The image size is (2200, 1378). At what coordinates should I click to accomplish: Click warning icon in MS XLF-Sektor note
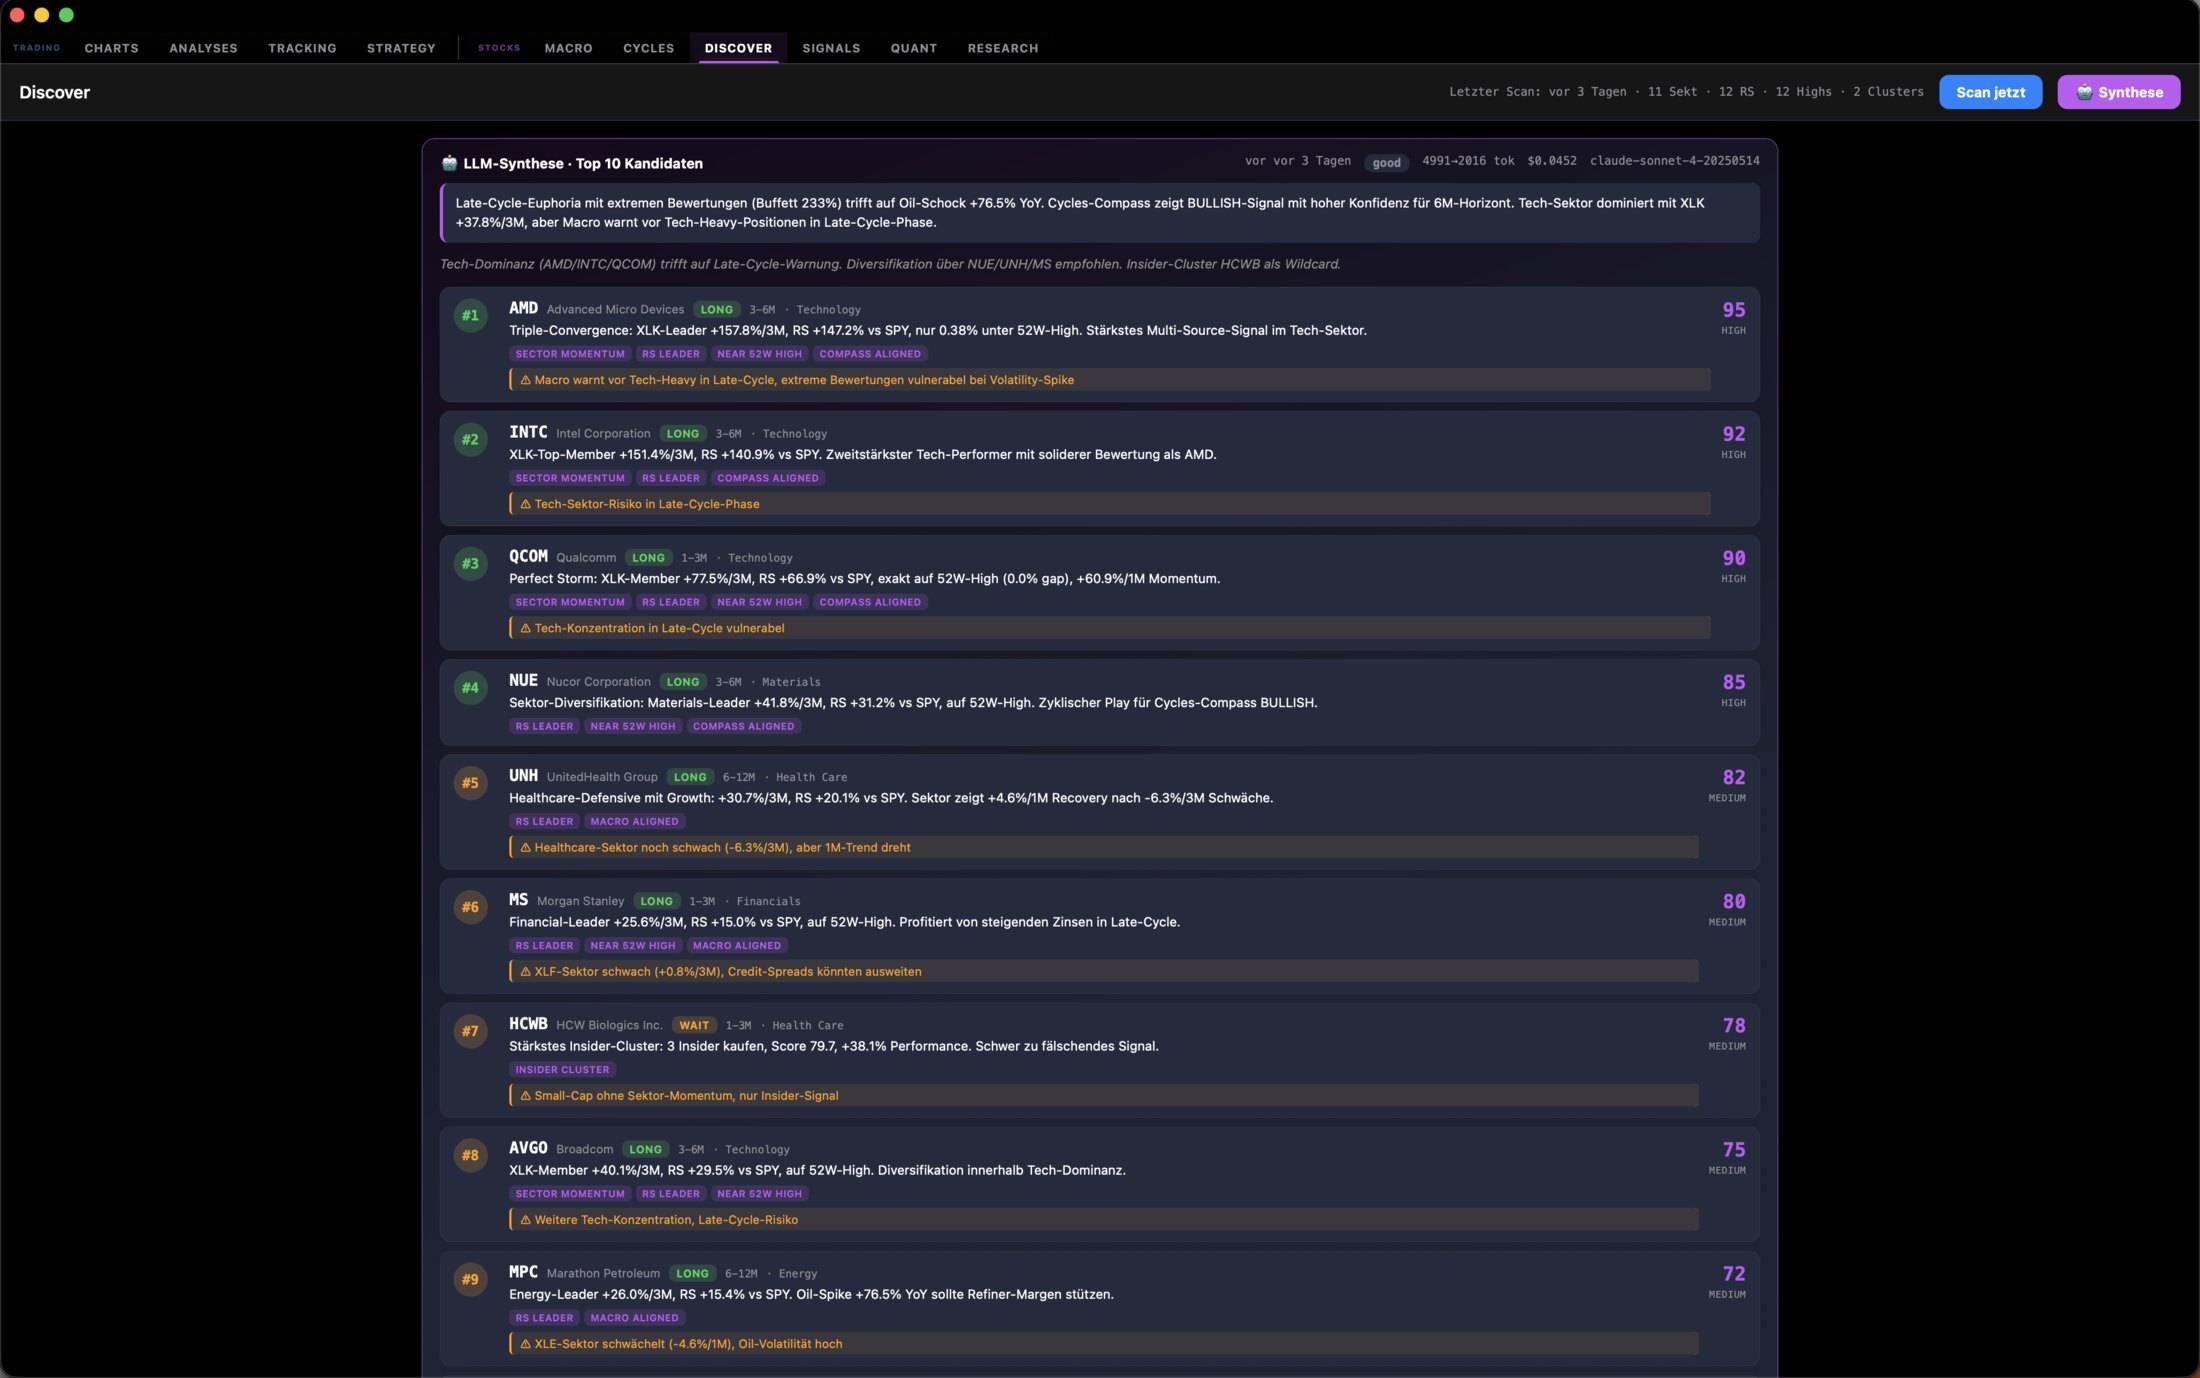(x=525, y=971)
